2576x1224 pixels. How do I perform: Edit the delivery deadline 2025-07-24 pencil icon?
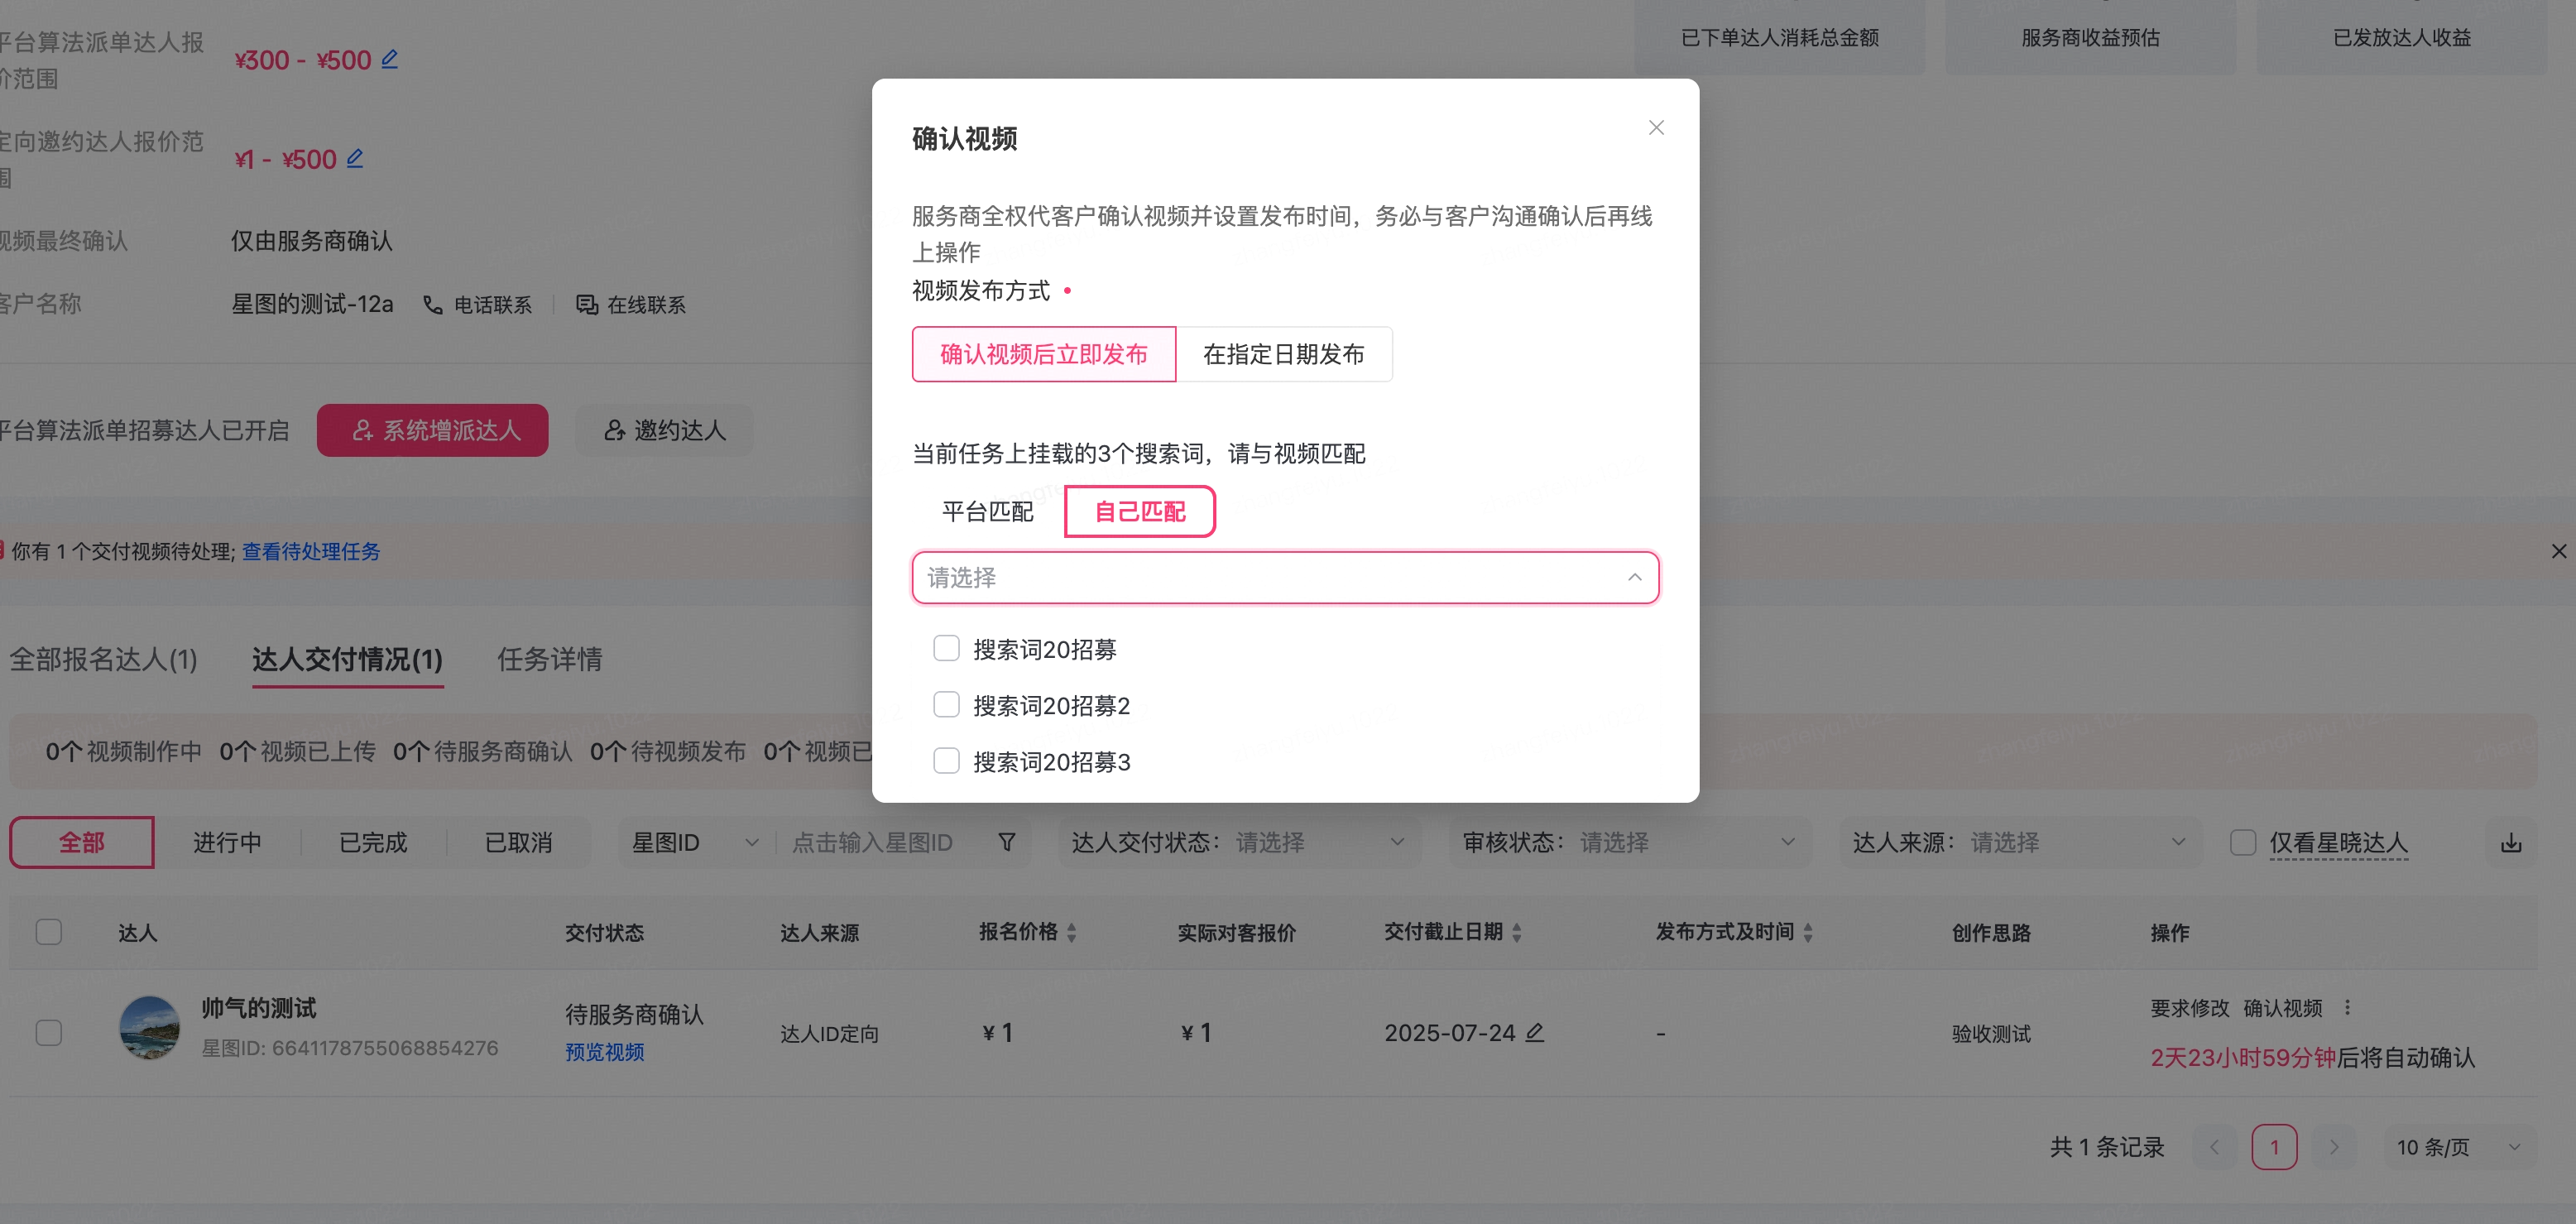[x=1535, y=1032]
